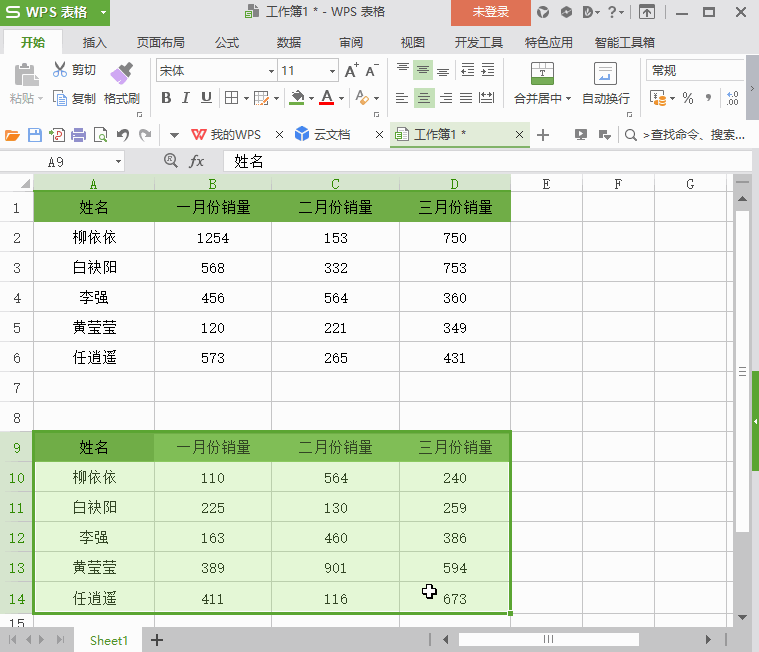Click the decrease indent icon
Viewport: 759px width, 652px height.
point(468,71)
